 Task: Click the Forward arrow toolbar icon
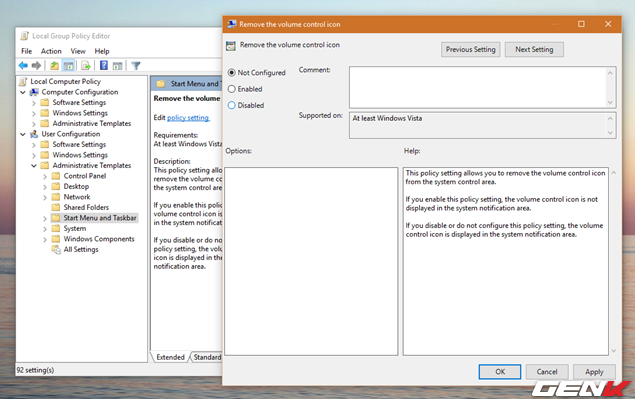click(x=36, y=65)
